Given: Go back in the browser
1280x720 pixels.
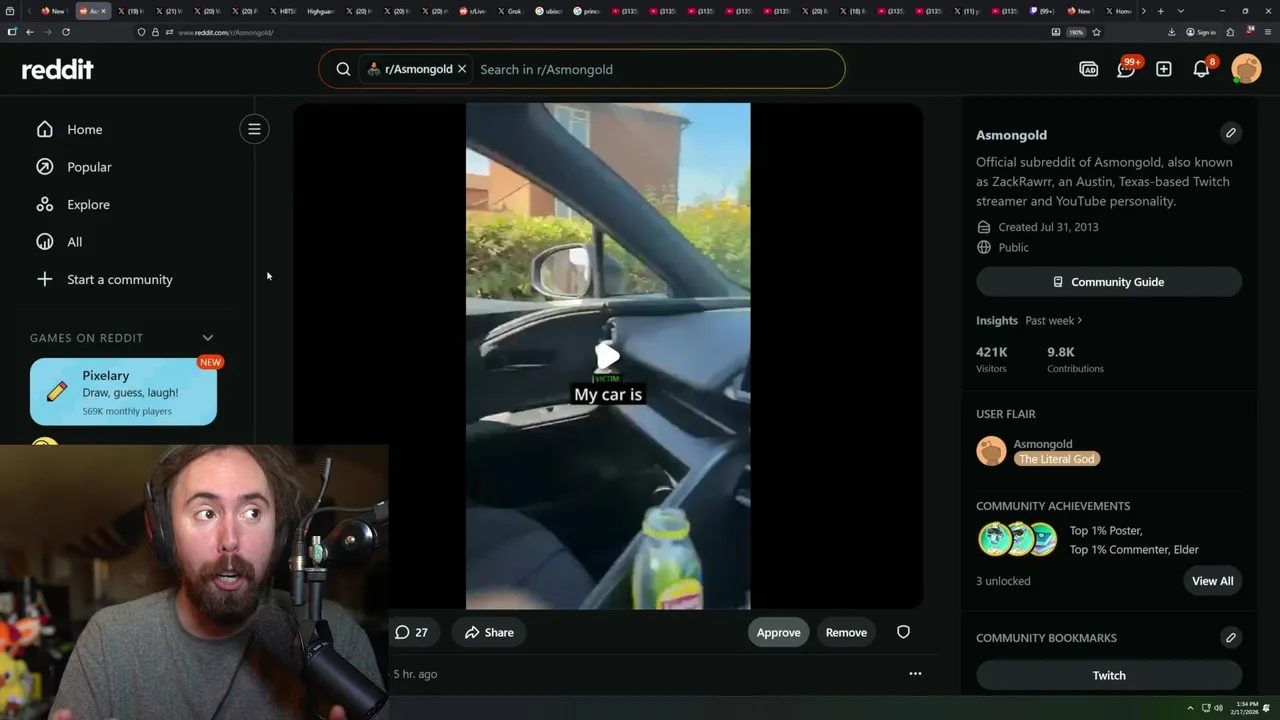Looking at the screenshot, I should 30,32.
